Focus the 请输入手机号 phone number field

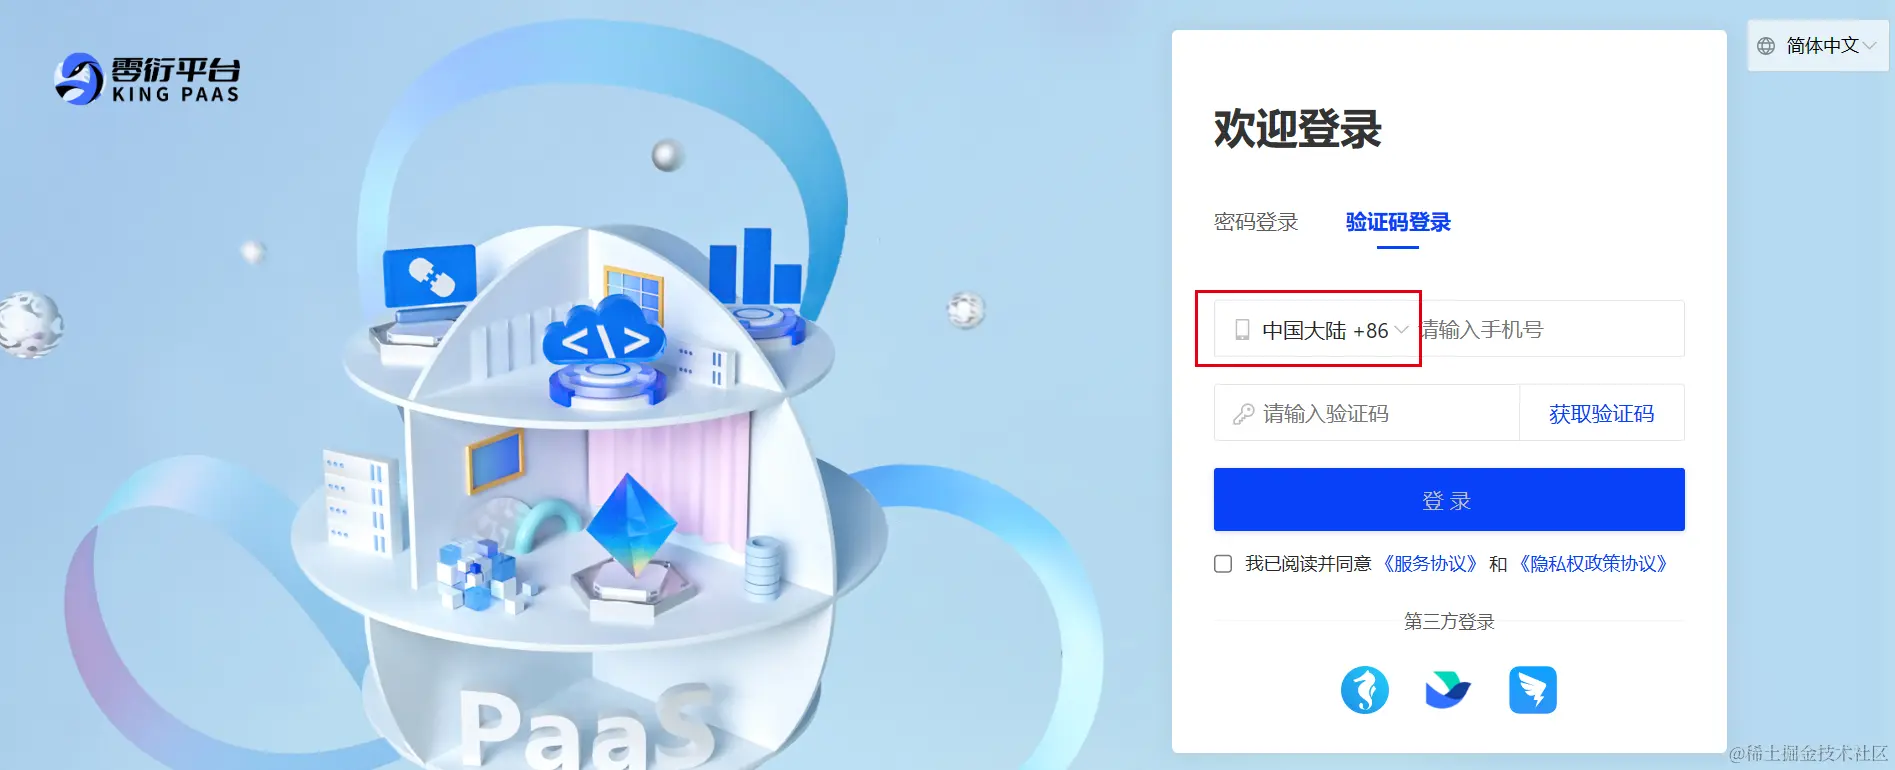(1552, 329)
